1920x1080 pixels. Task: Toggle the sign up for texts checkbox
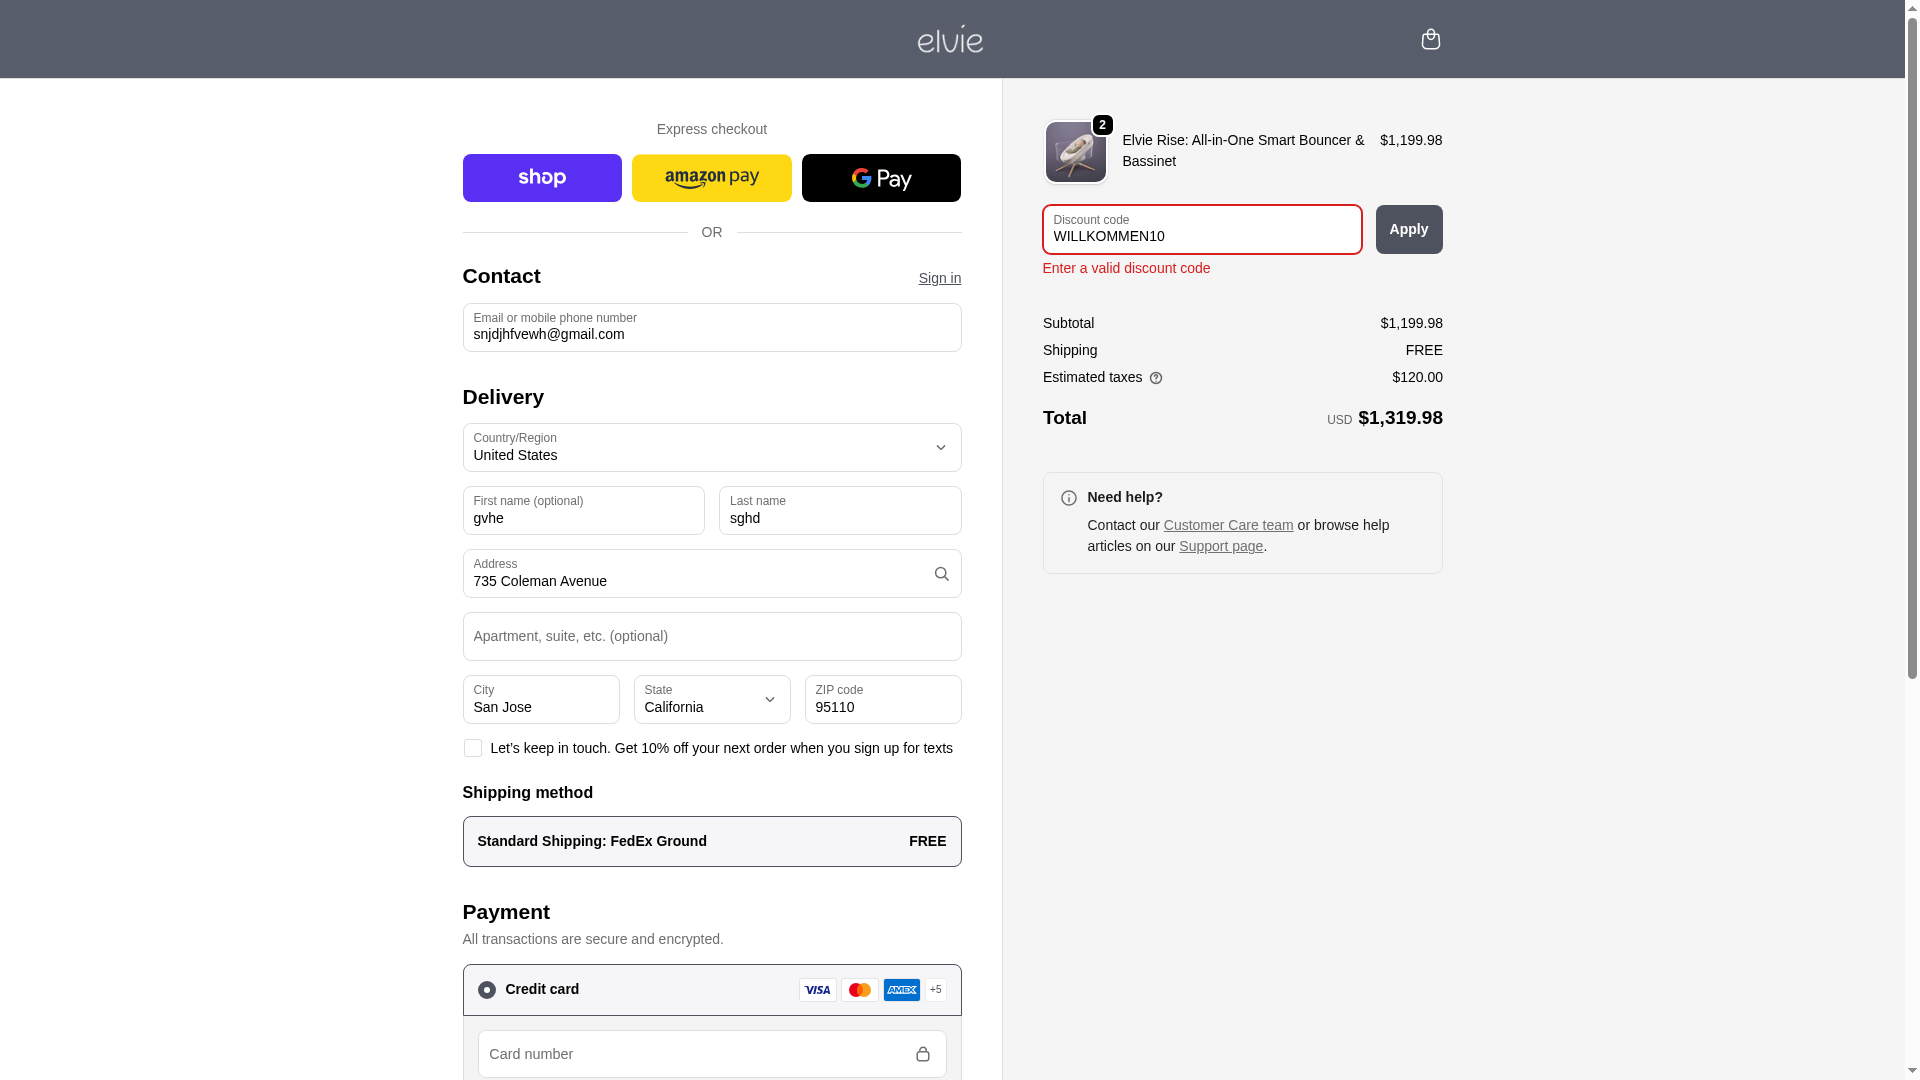click(x=473, y=748)
